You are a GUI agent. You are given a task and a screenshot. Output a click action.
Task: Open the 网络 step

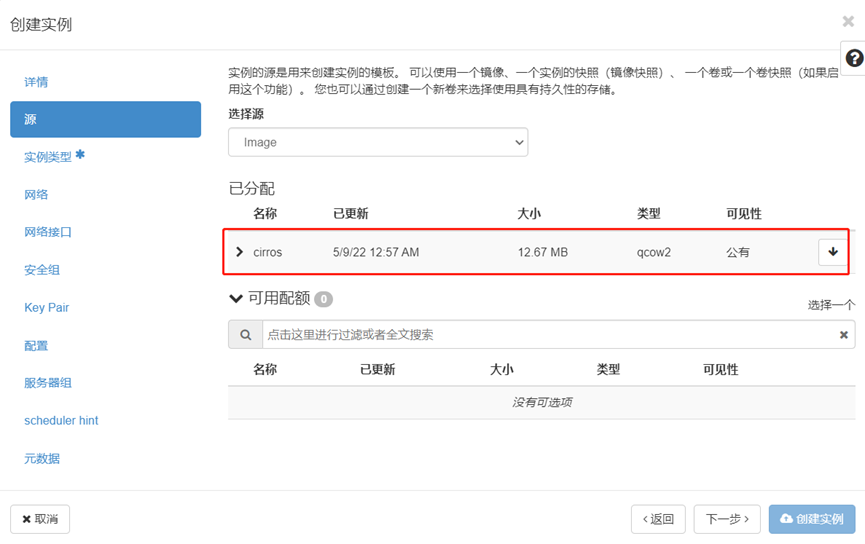36,195
